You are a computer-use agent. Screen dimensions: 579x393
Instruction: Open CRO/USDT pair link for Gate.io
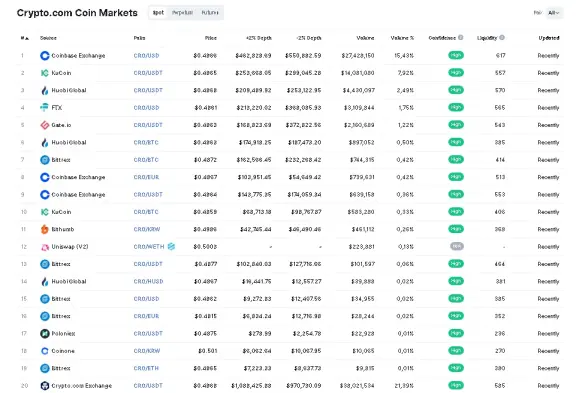point(148,125)
